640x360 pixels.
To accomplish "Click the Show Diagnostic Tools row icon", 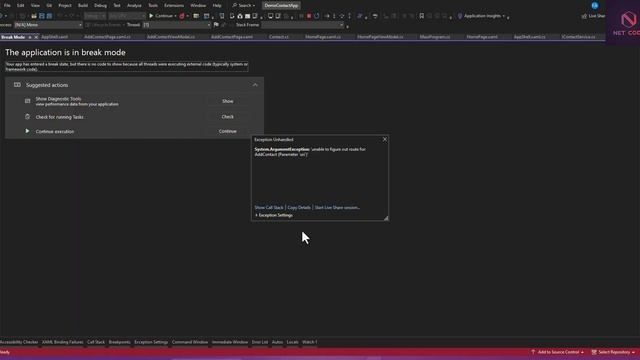I will point(27,101).
